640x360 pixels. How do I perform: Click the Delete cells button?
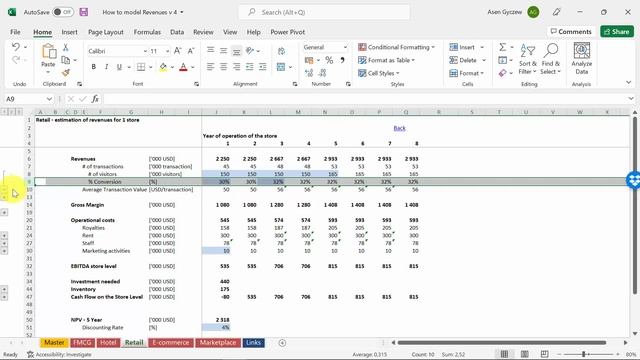coord(463,60)
